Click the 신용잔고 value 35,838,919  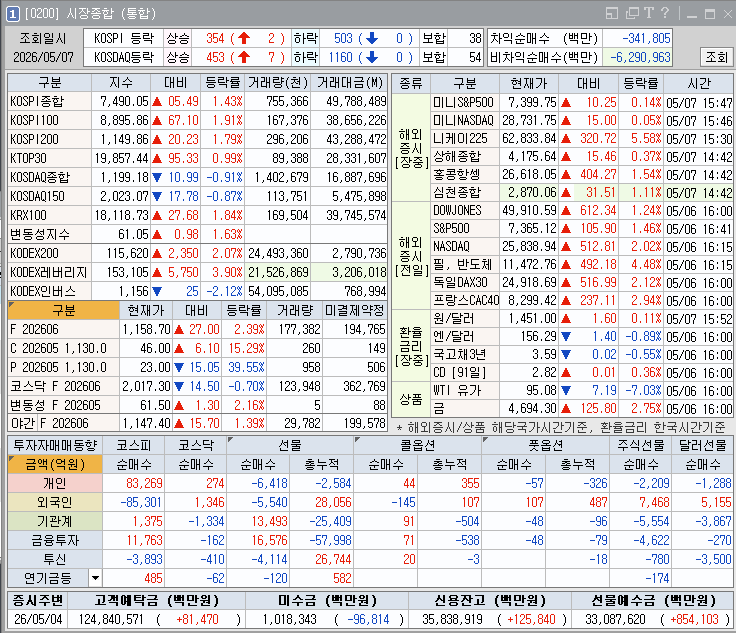[x=452, y=619]
